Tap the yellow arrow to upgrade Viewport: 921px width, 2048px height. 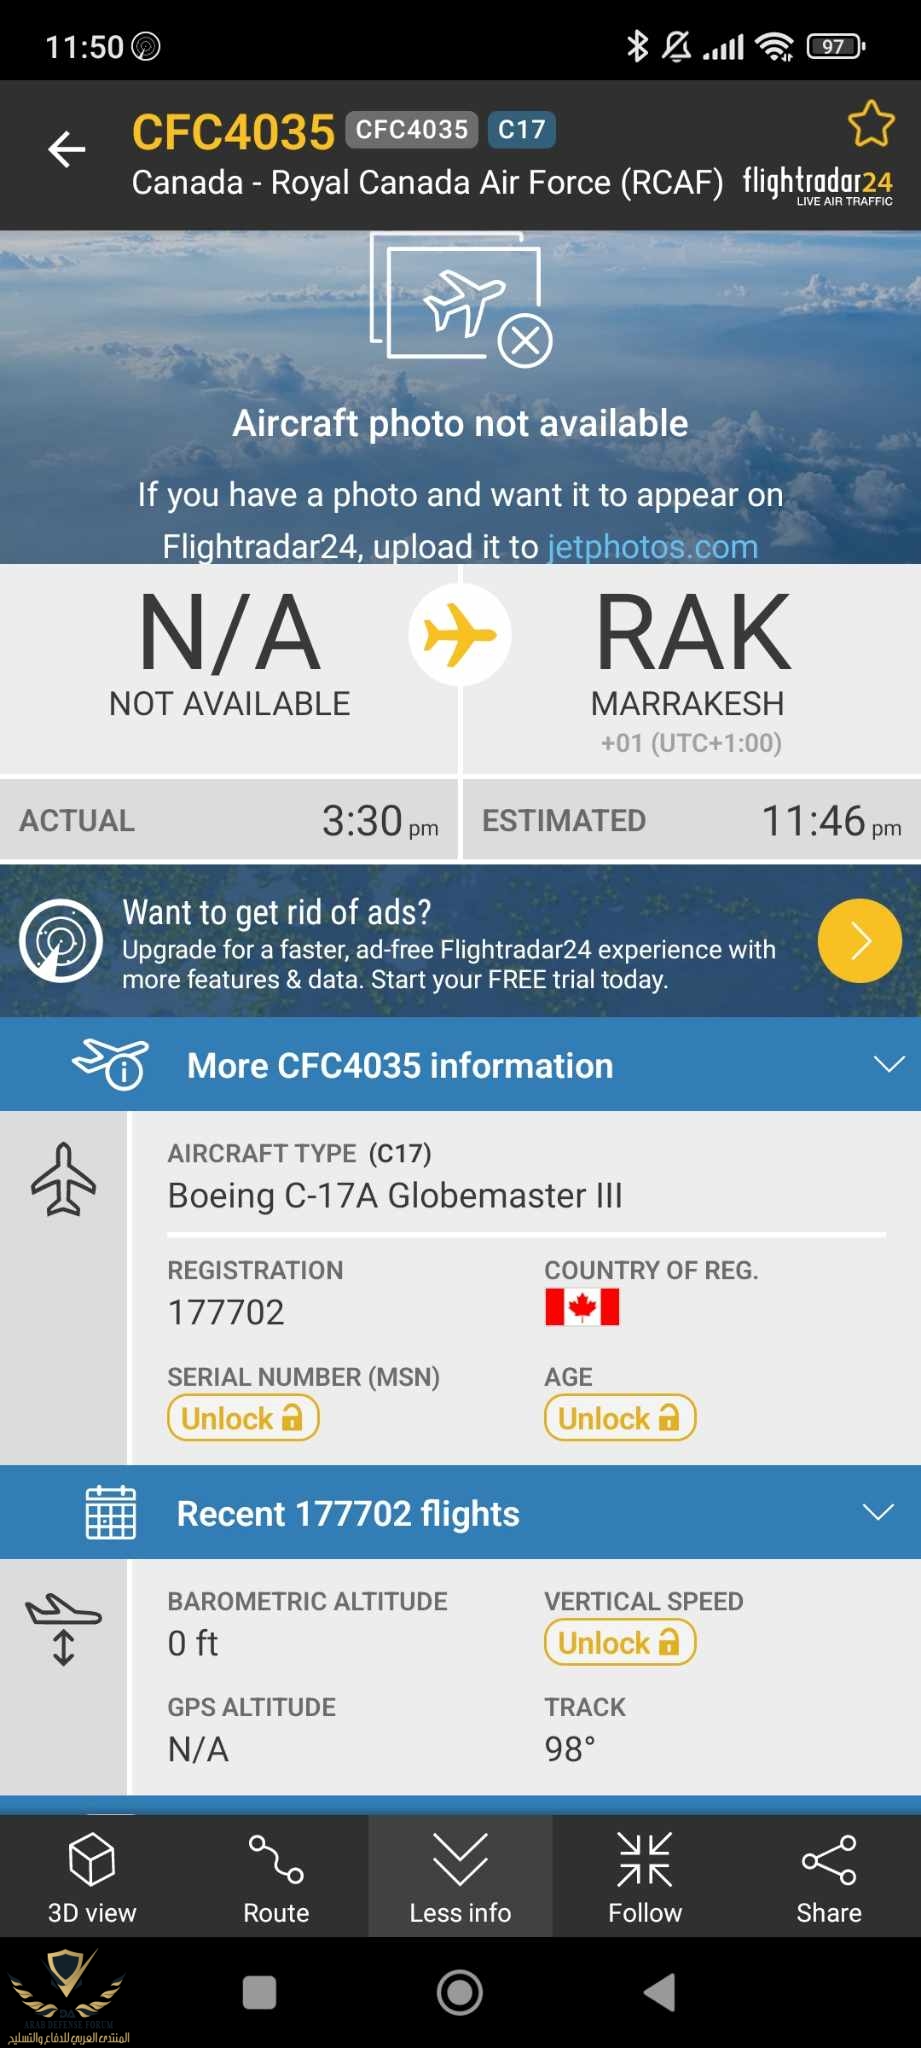point(859,941)
